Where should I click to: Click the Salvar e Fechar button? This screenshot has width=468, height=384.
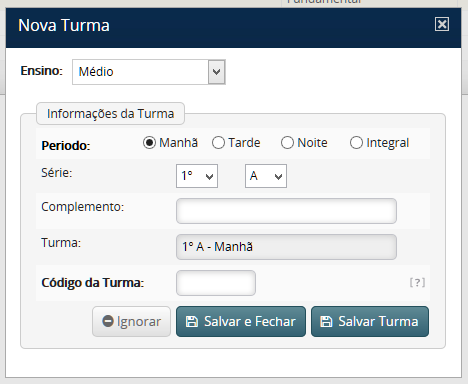click(x=241, y=321)
